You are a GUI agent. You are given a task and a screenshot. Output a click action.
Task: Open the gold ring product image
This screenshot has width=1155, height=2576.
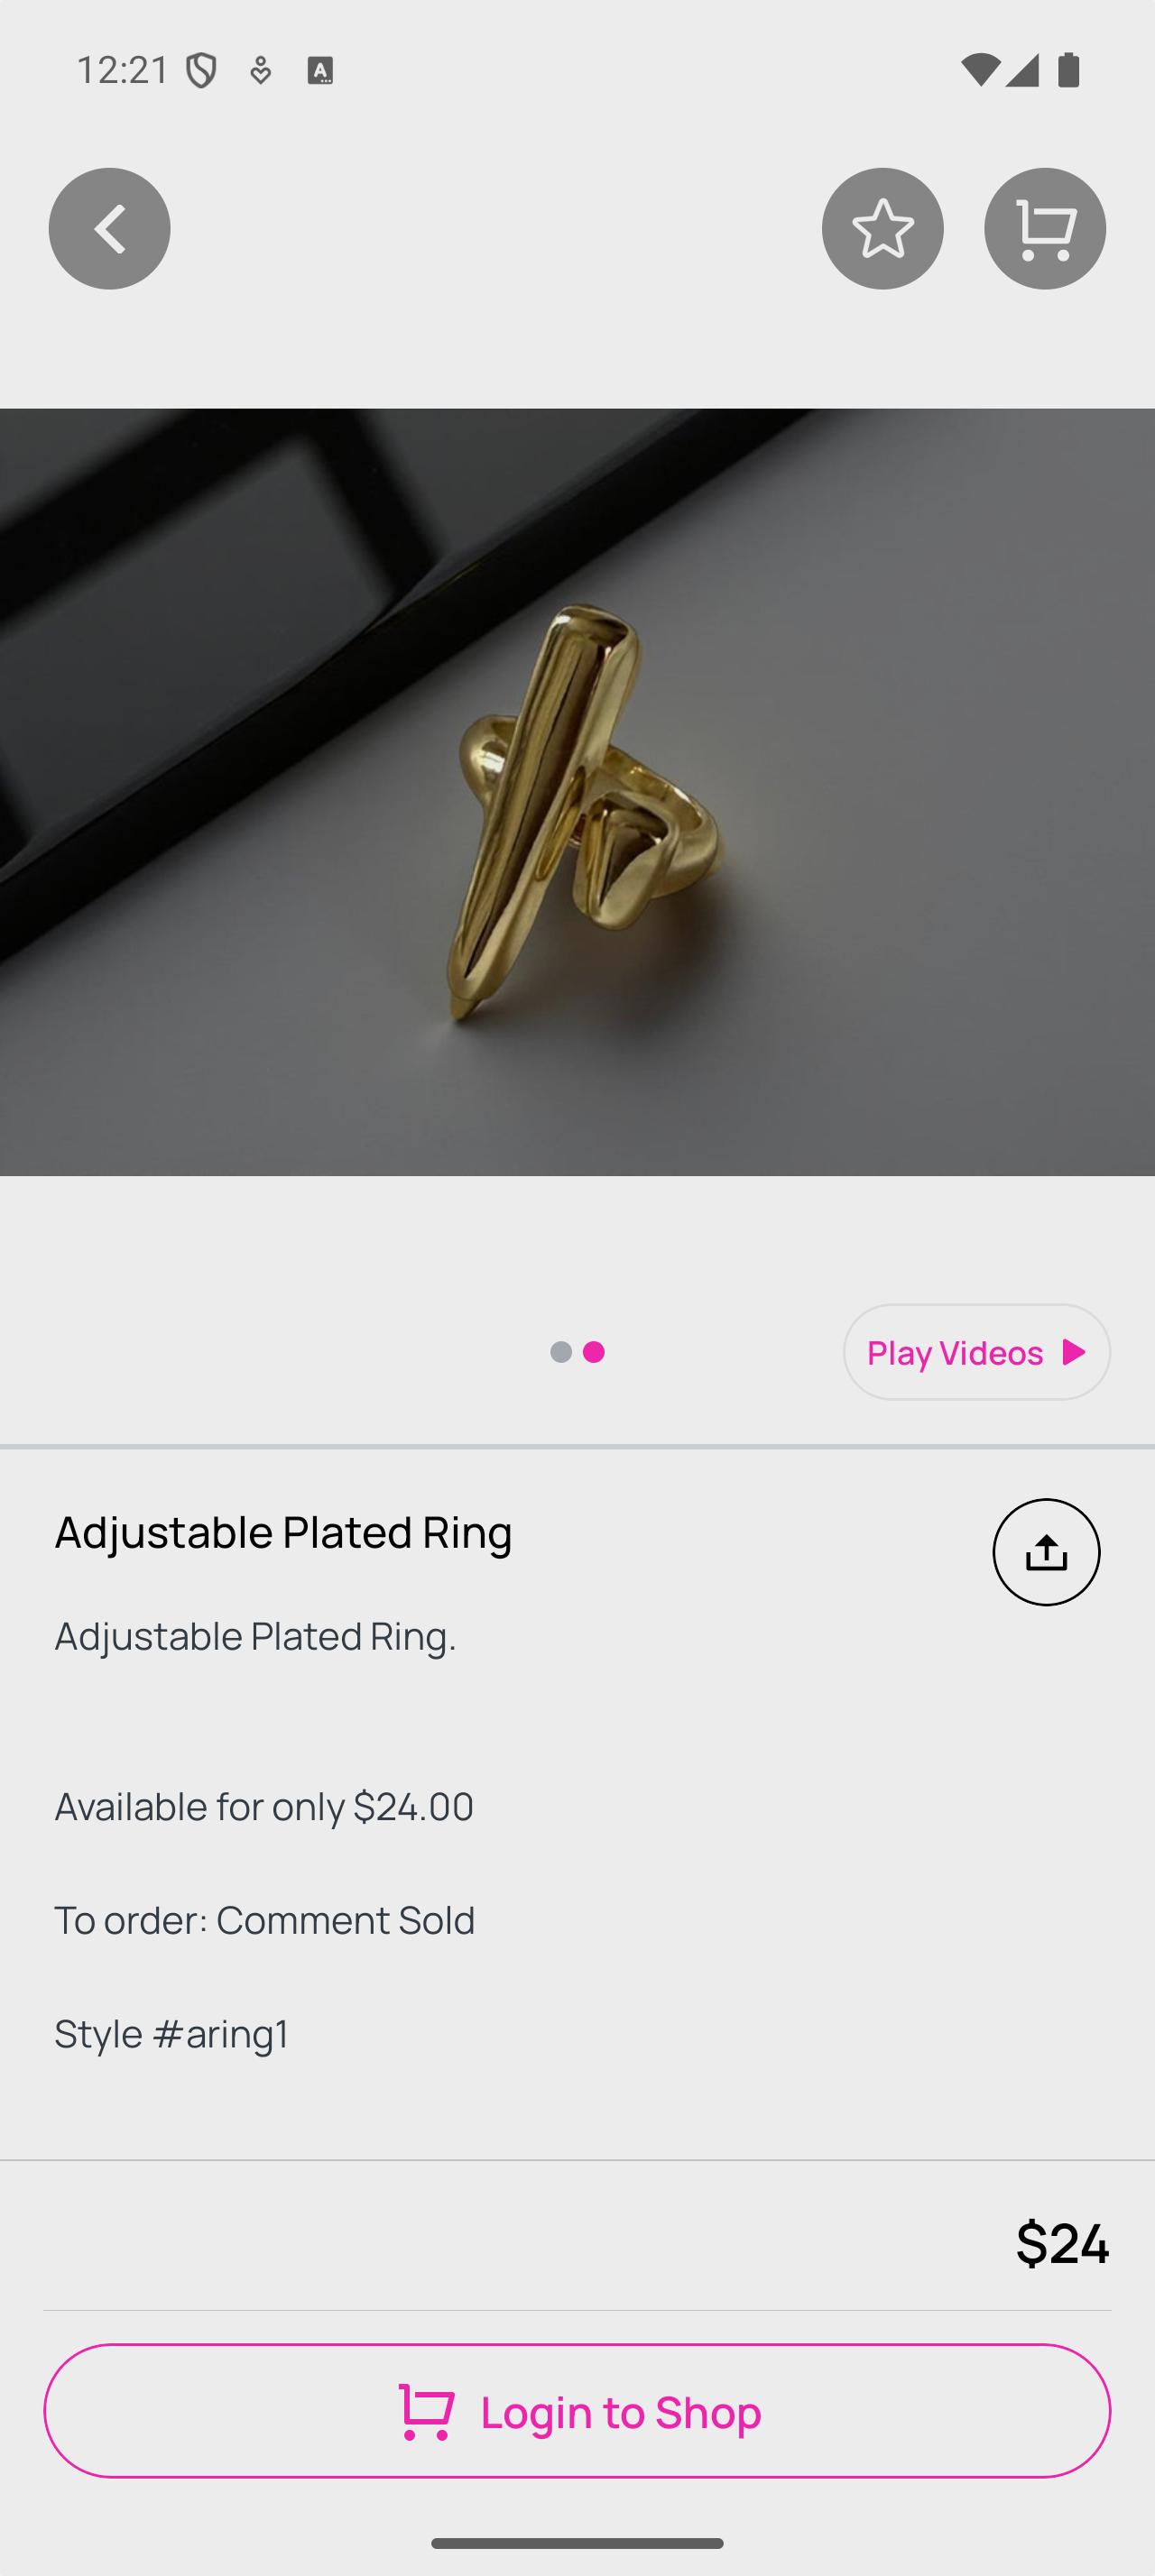[577, 792]
